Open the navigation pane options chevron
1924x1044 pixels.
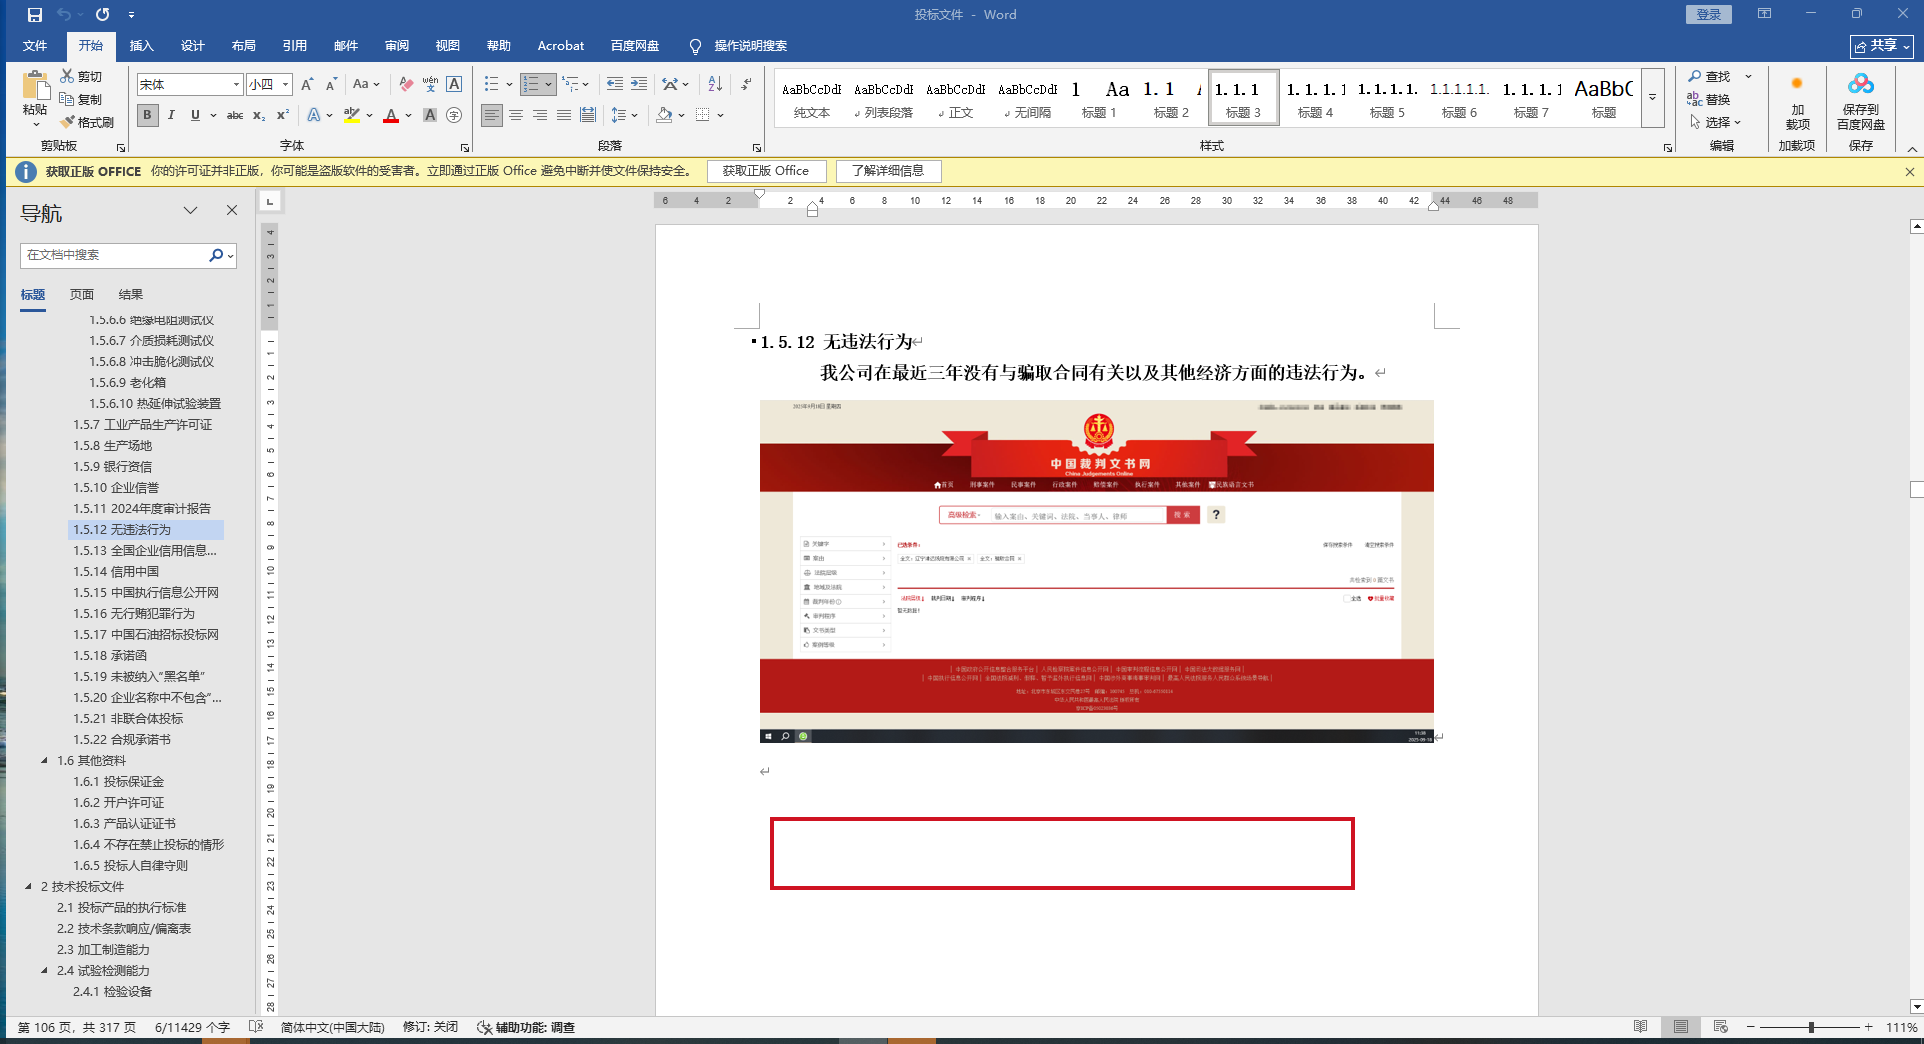pos(190,210)
